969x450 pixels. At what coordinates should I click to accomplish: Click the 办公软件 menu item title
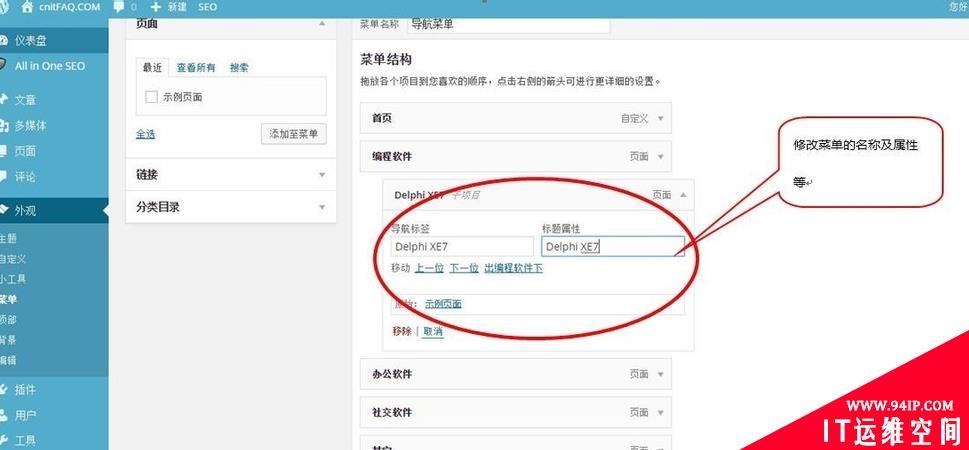tap(392, 374)
